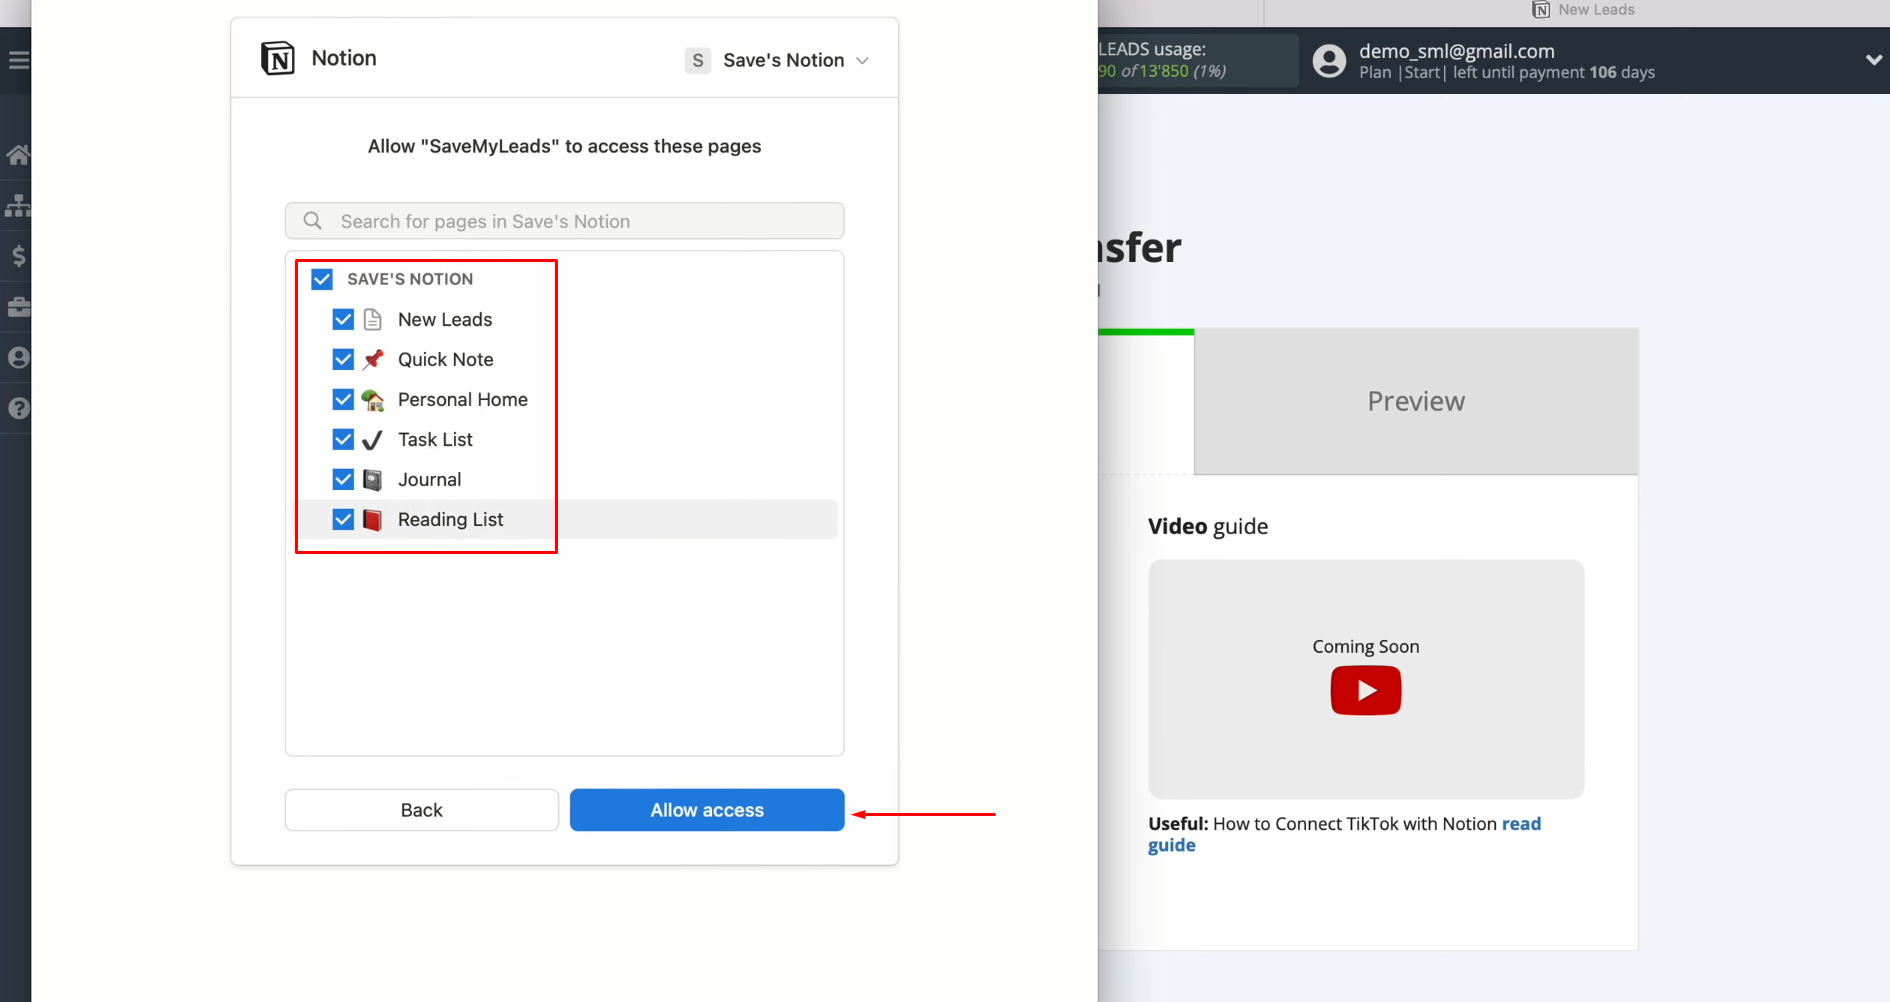Click the demo_sml@gmail.com account email
1890x1002 pixels.
click(x=1457, y=51)
